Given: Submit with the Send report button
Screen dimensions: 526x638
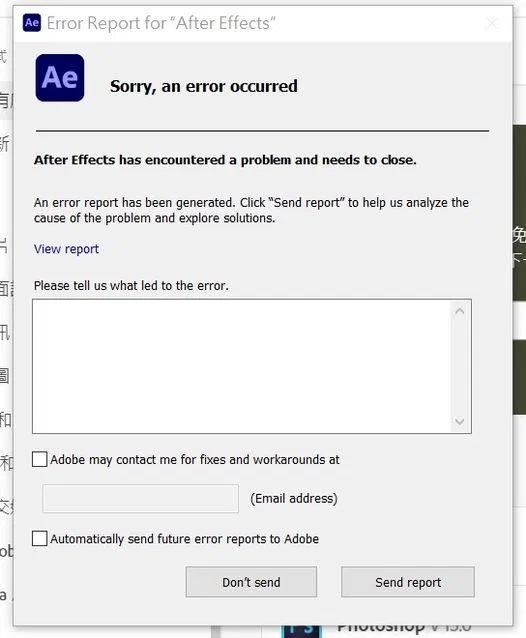Looking at the screenshot, I should [408, 582].
